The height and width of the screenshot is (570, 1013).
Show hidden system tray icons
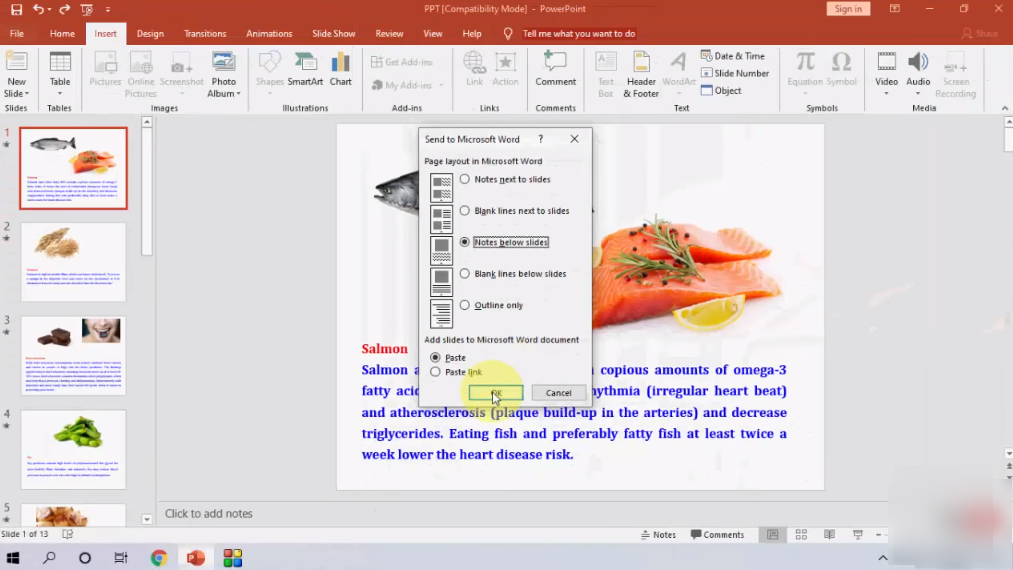[x=882, y=558]
